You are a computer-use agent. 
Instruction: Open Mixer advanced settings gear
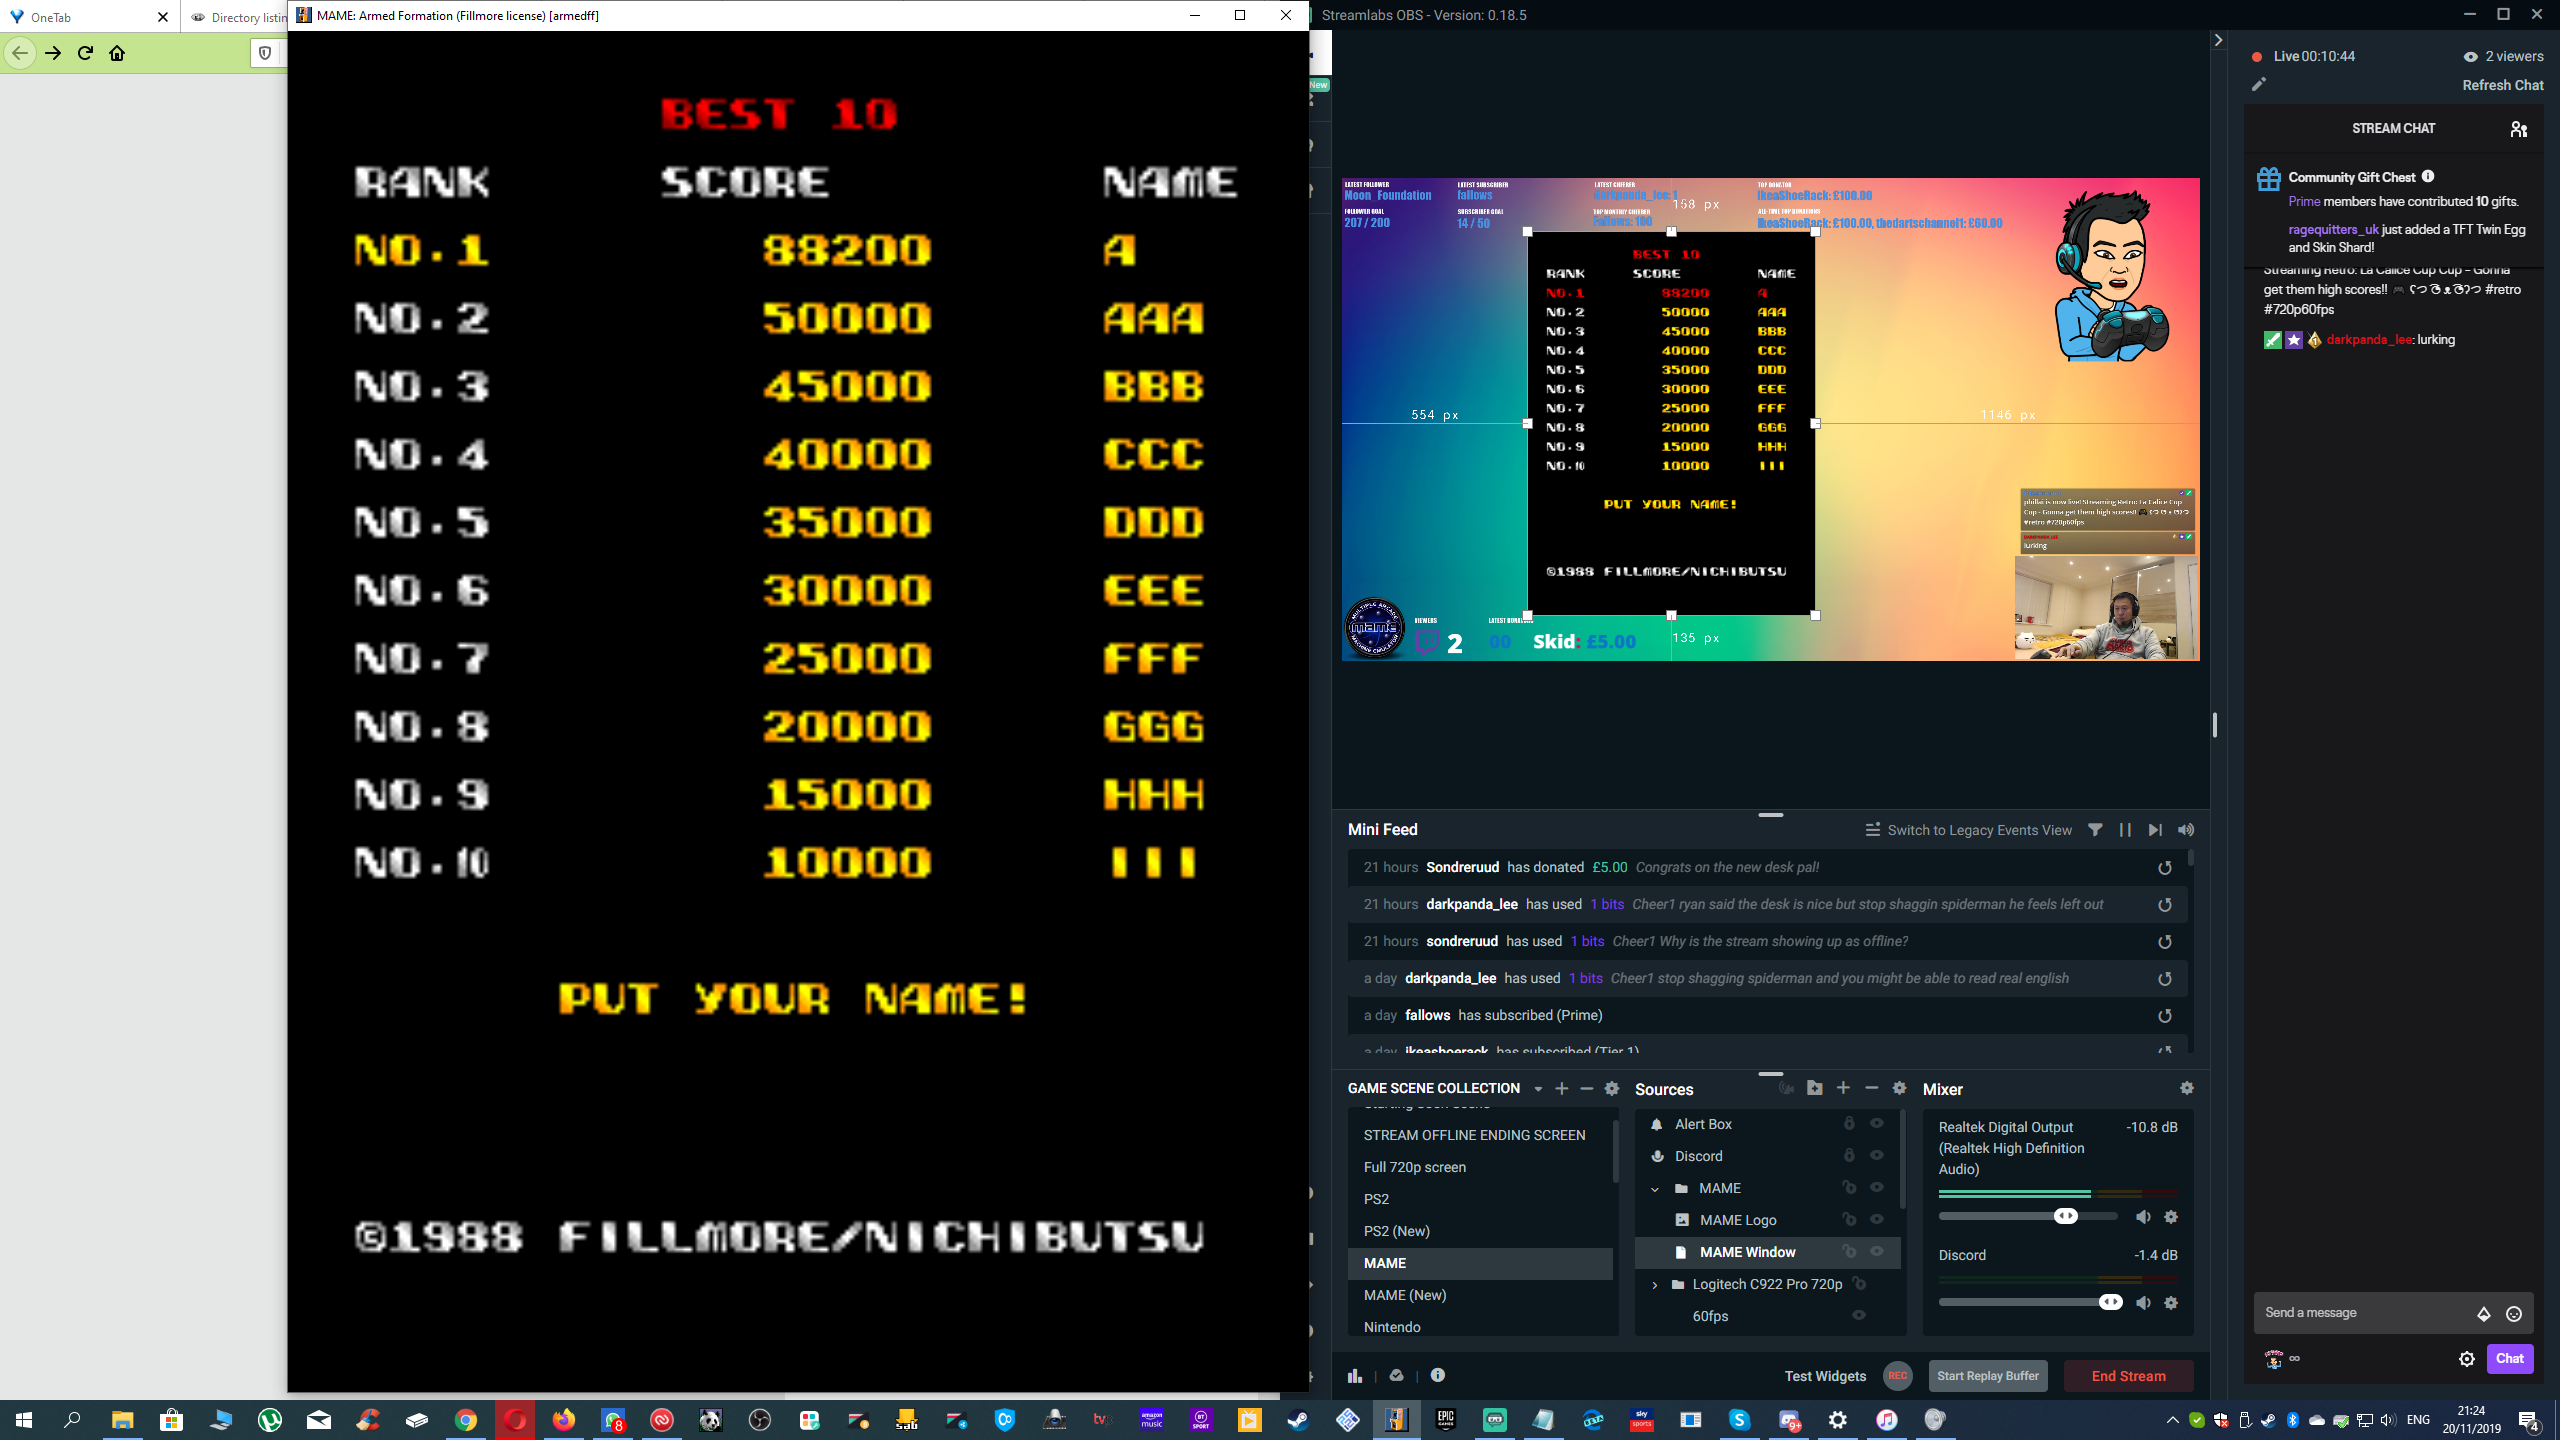tap(2187, 1088)
